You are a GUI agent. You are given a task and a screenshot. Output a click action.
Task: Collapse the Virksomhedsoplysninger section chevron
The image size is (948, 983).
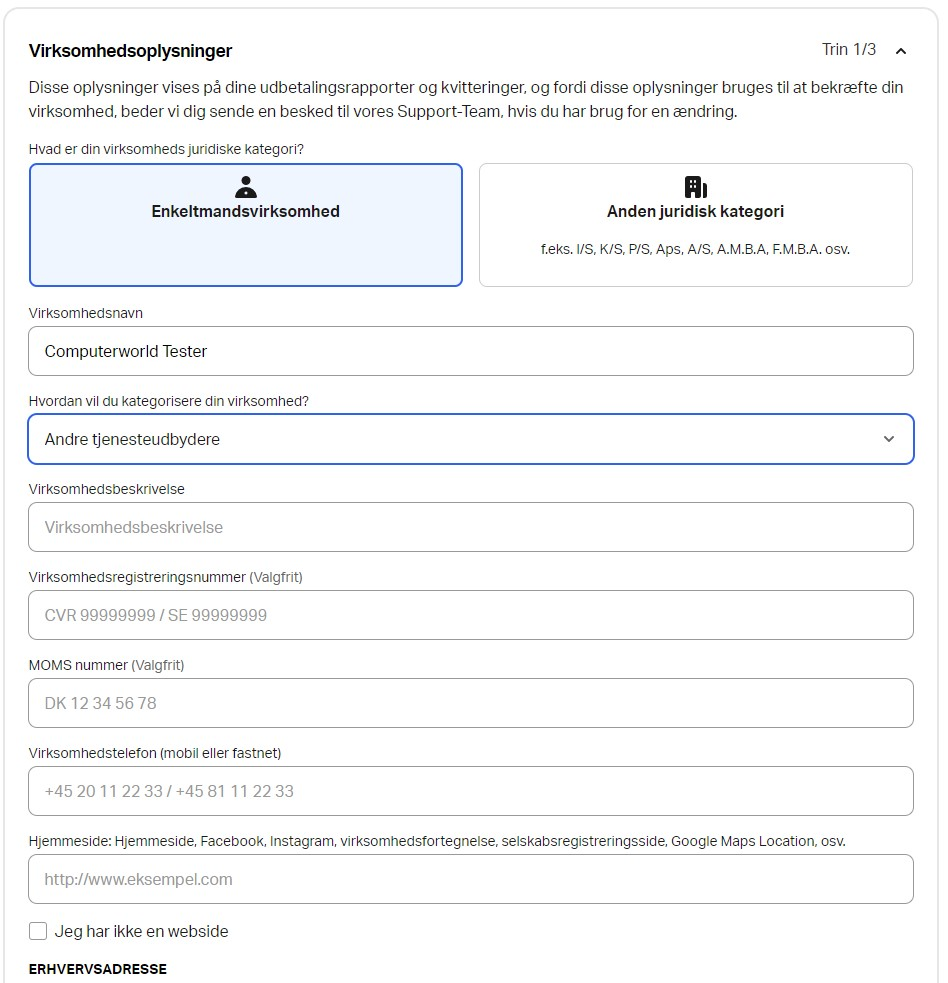[901, 51]
